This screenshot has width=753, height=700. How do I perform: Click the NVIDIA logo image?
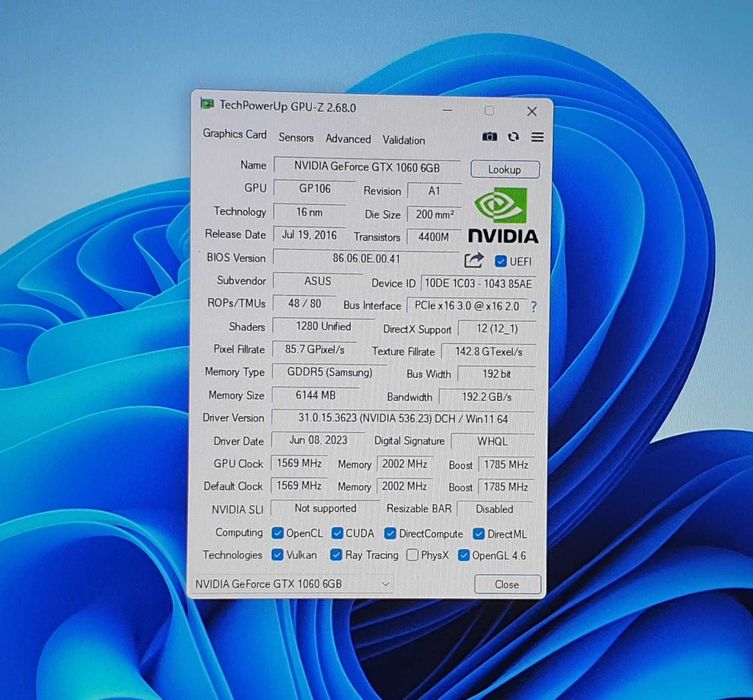(x=503, y=216)
